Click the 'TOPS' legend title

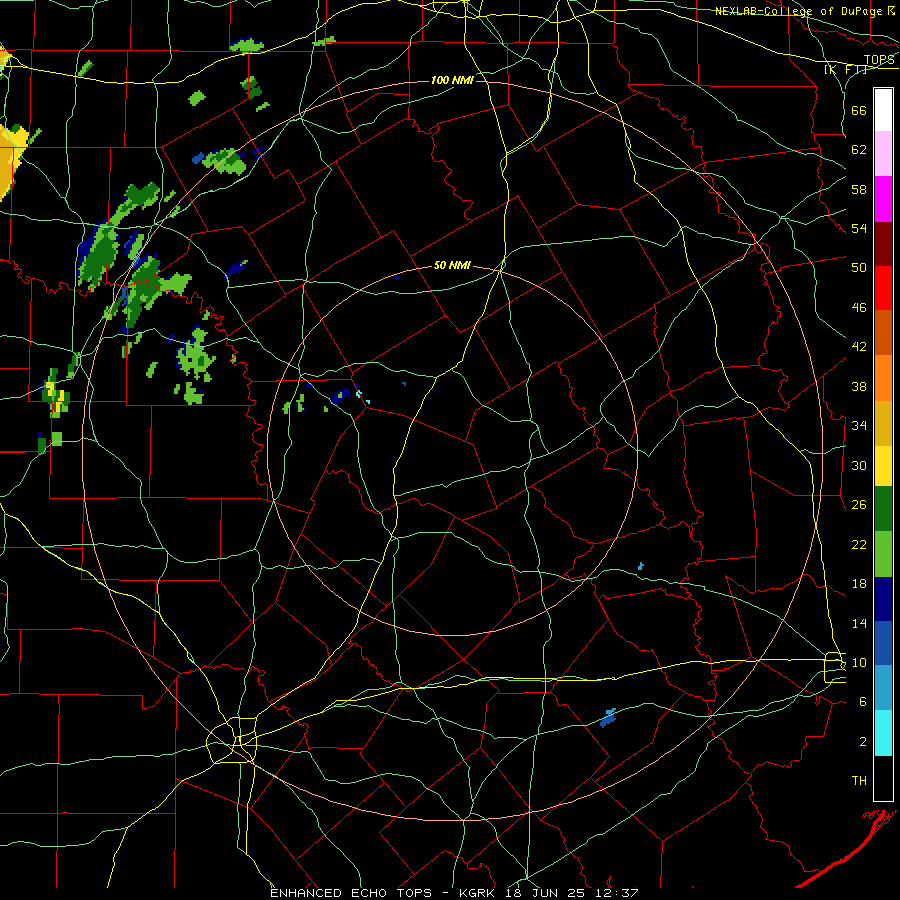879,60
